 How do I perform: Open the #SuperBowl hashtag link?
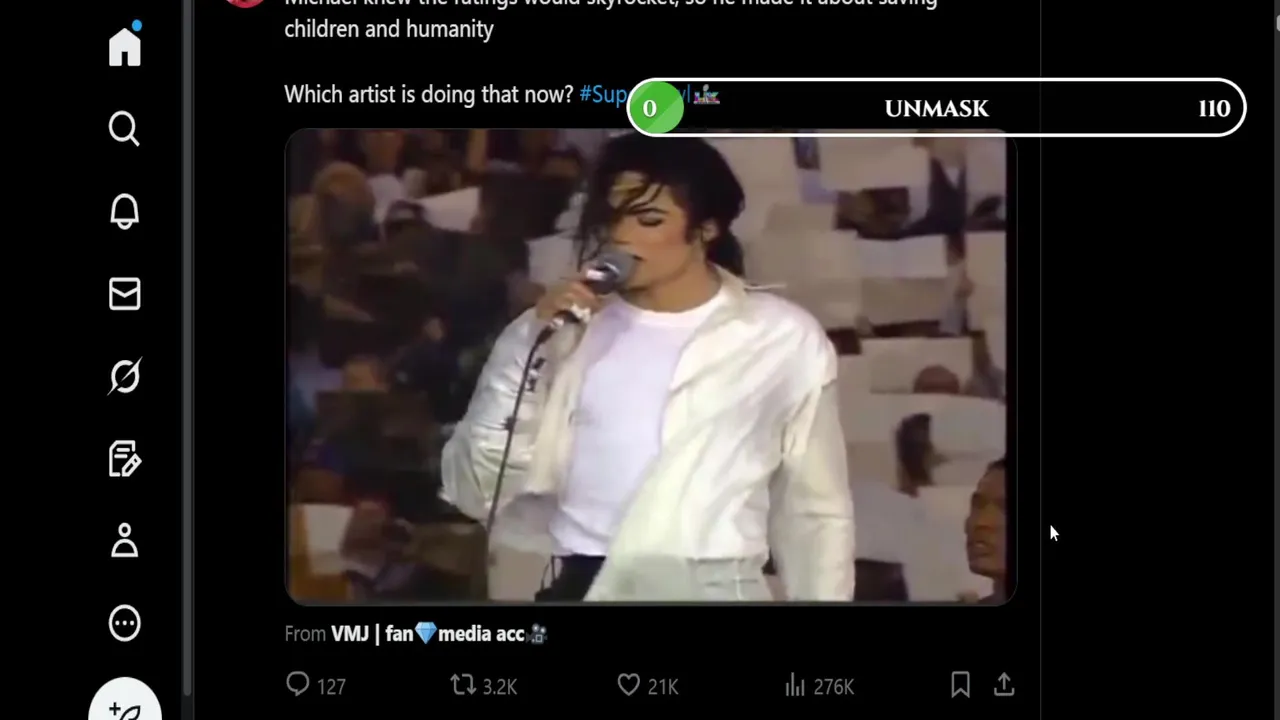coord(603,94)
